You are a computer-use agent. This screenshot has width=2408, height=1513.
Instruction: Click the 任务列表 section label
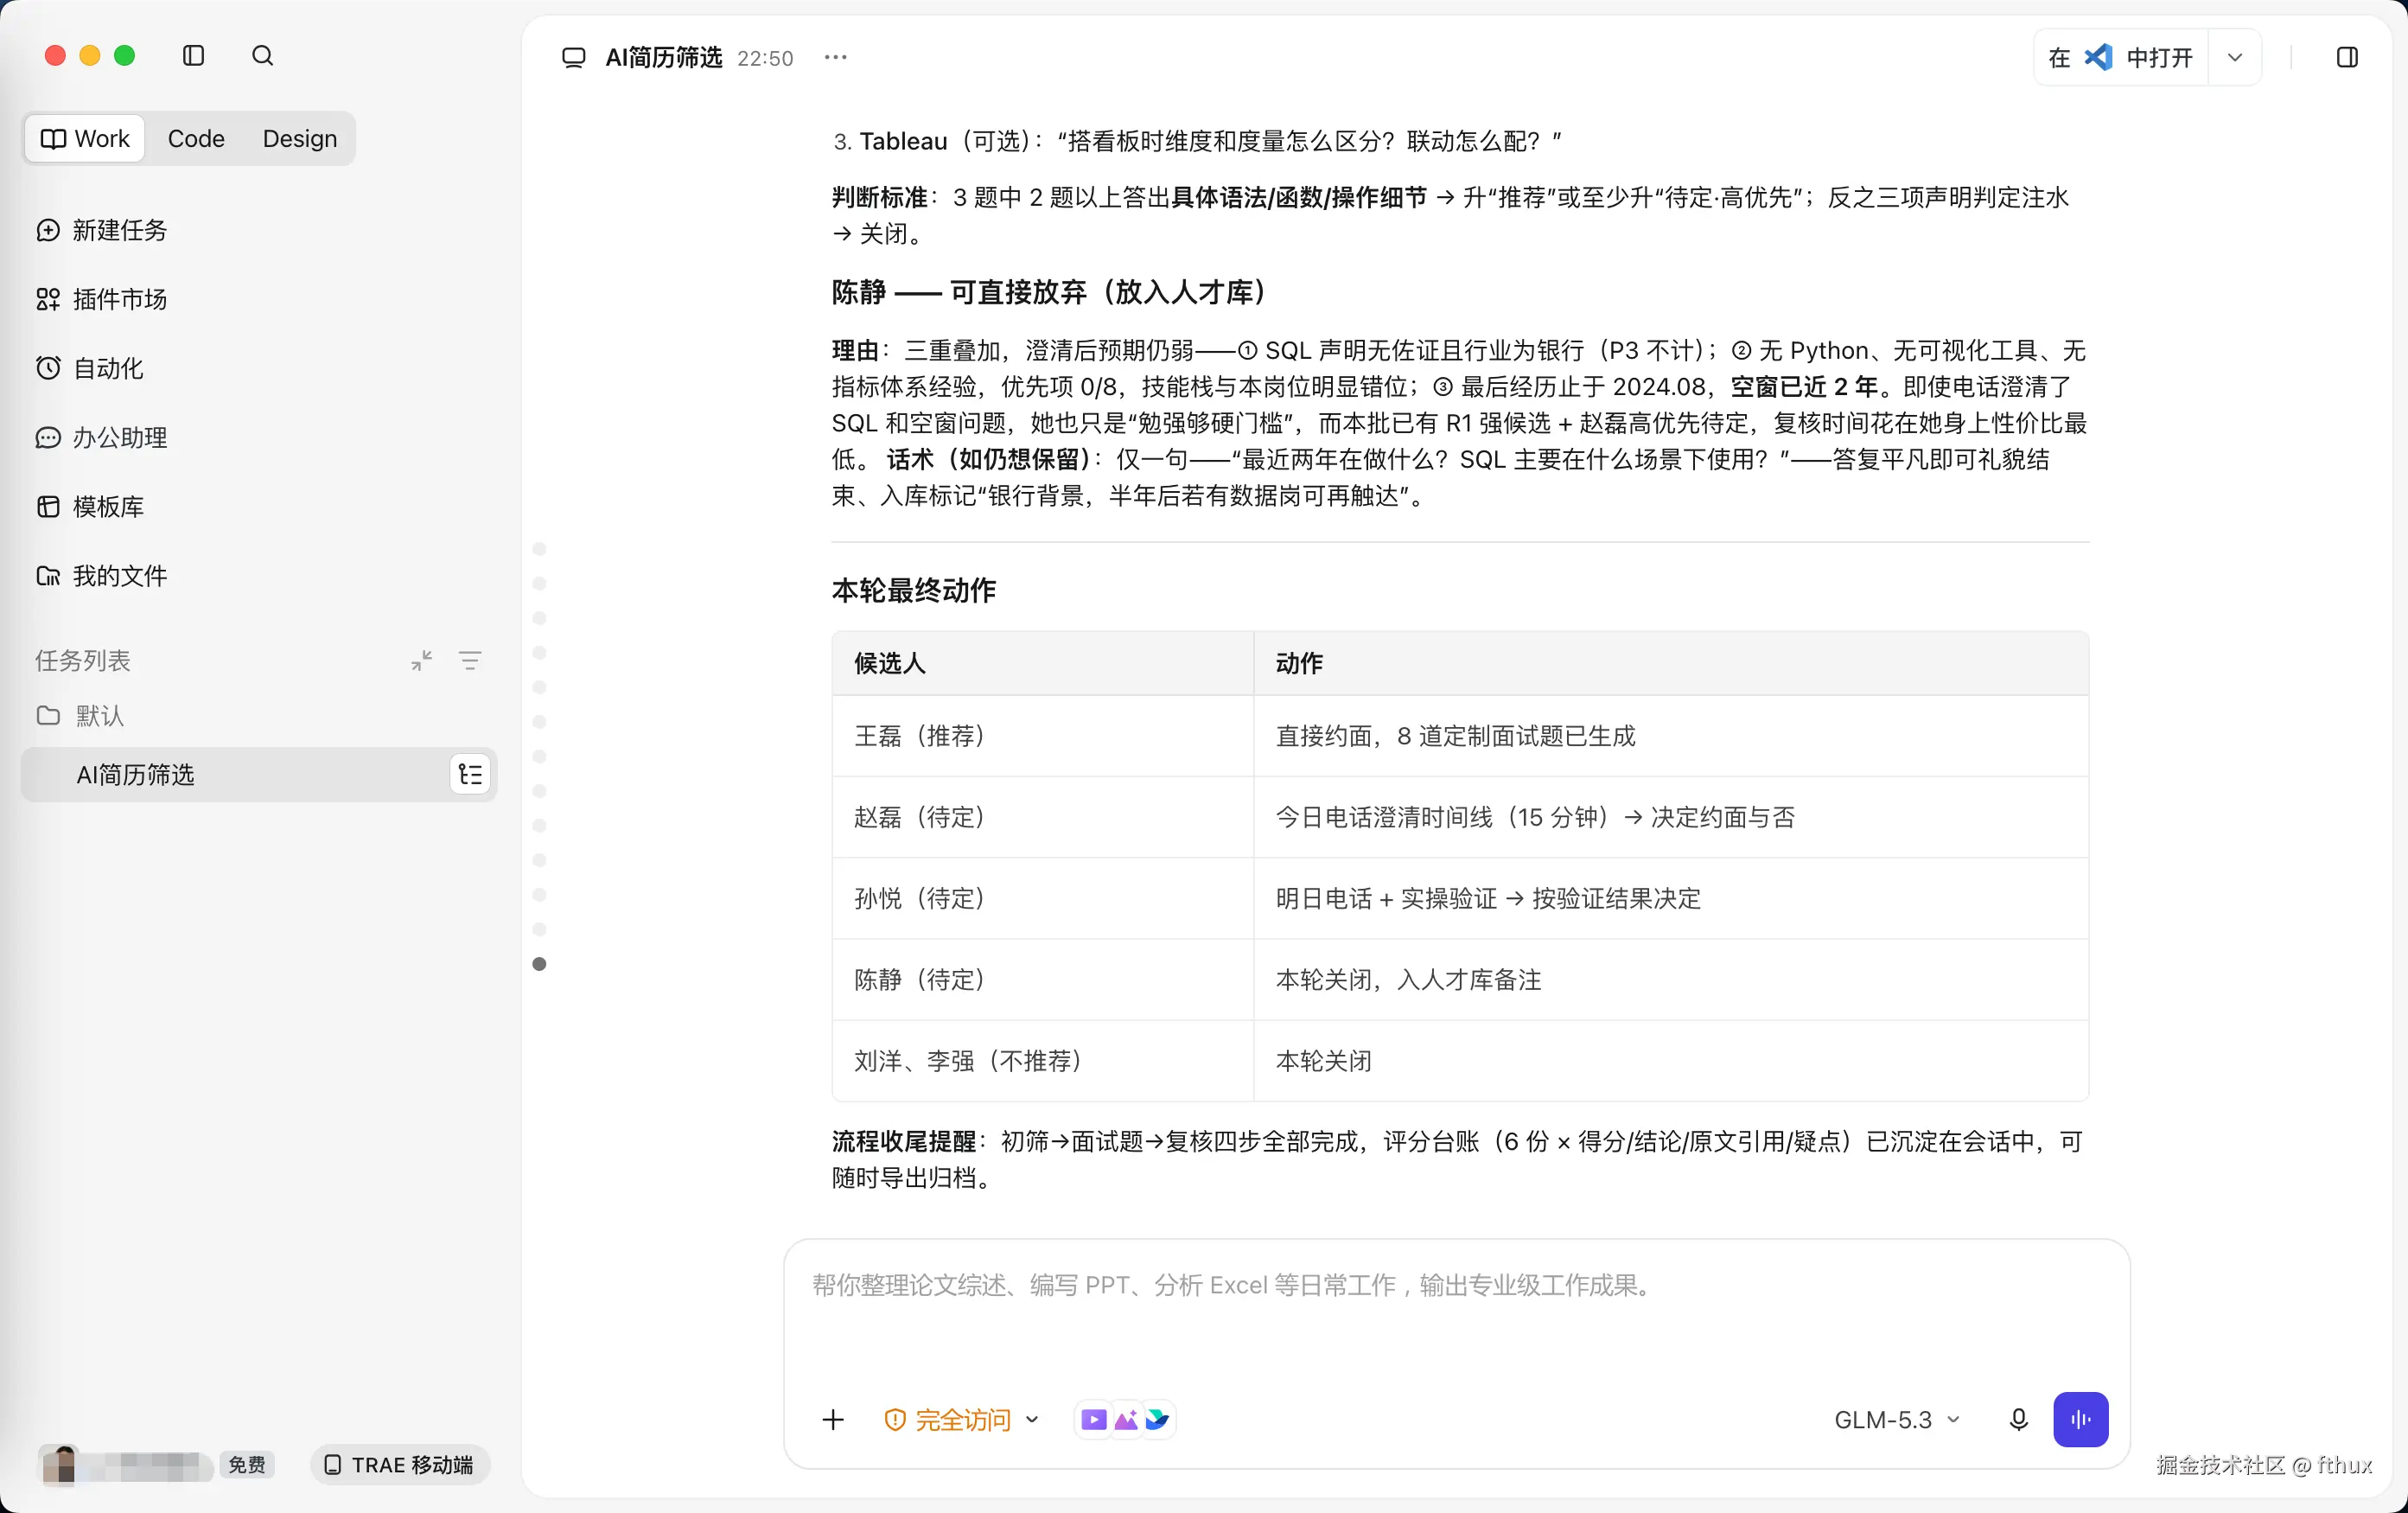pos(83,660)
